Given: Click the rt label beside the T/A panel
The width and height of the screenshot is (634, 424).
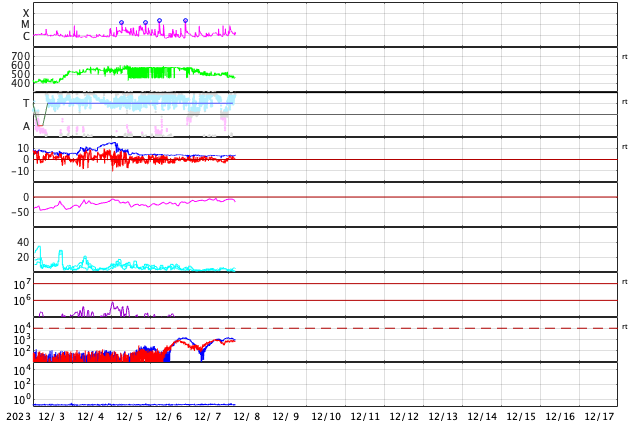Looking at the screenshot, I should (625, 102).
